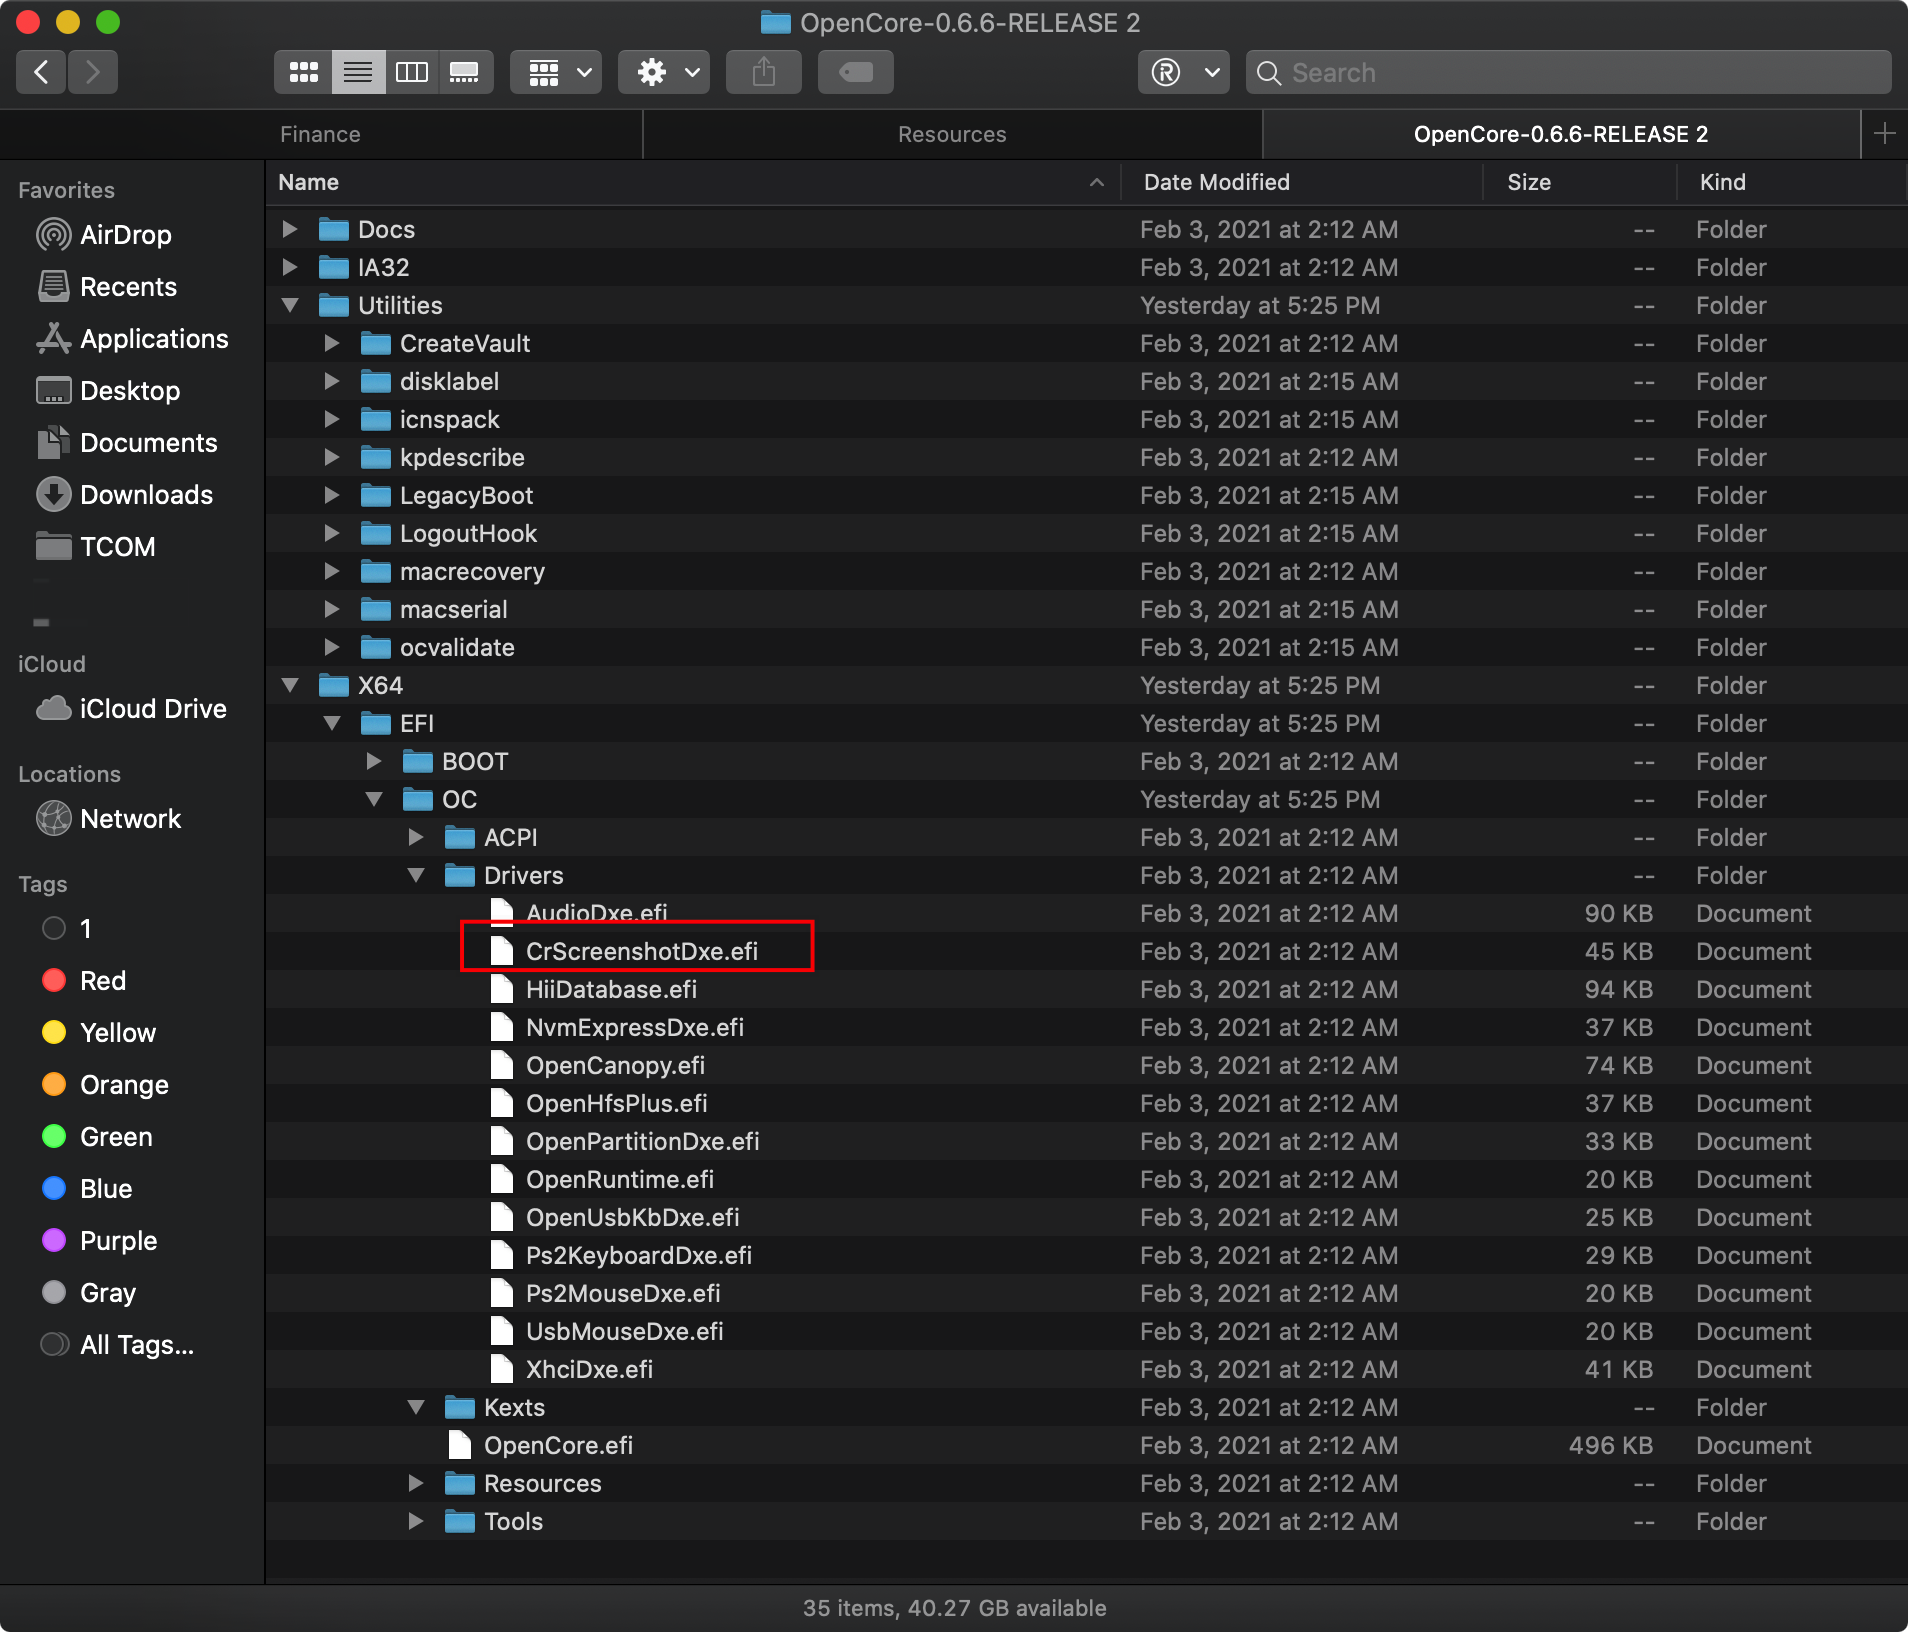This screenshot has height=1632, width=1908.
Task: Click the Search field
Action: point(1568,72)
